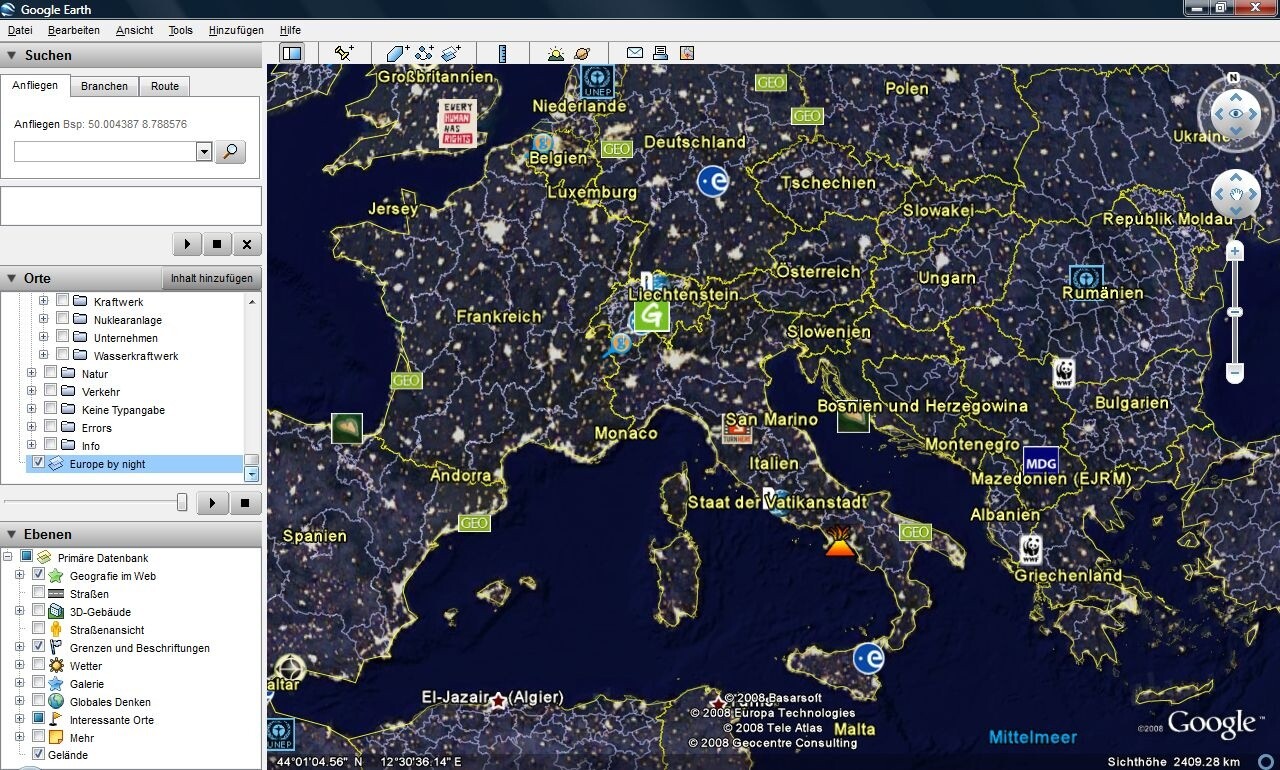1280x770 pixels.
Task: Enable the Straßen layer checkbox
Action: coord(39,593)
